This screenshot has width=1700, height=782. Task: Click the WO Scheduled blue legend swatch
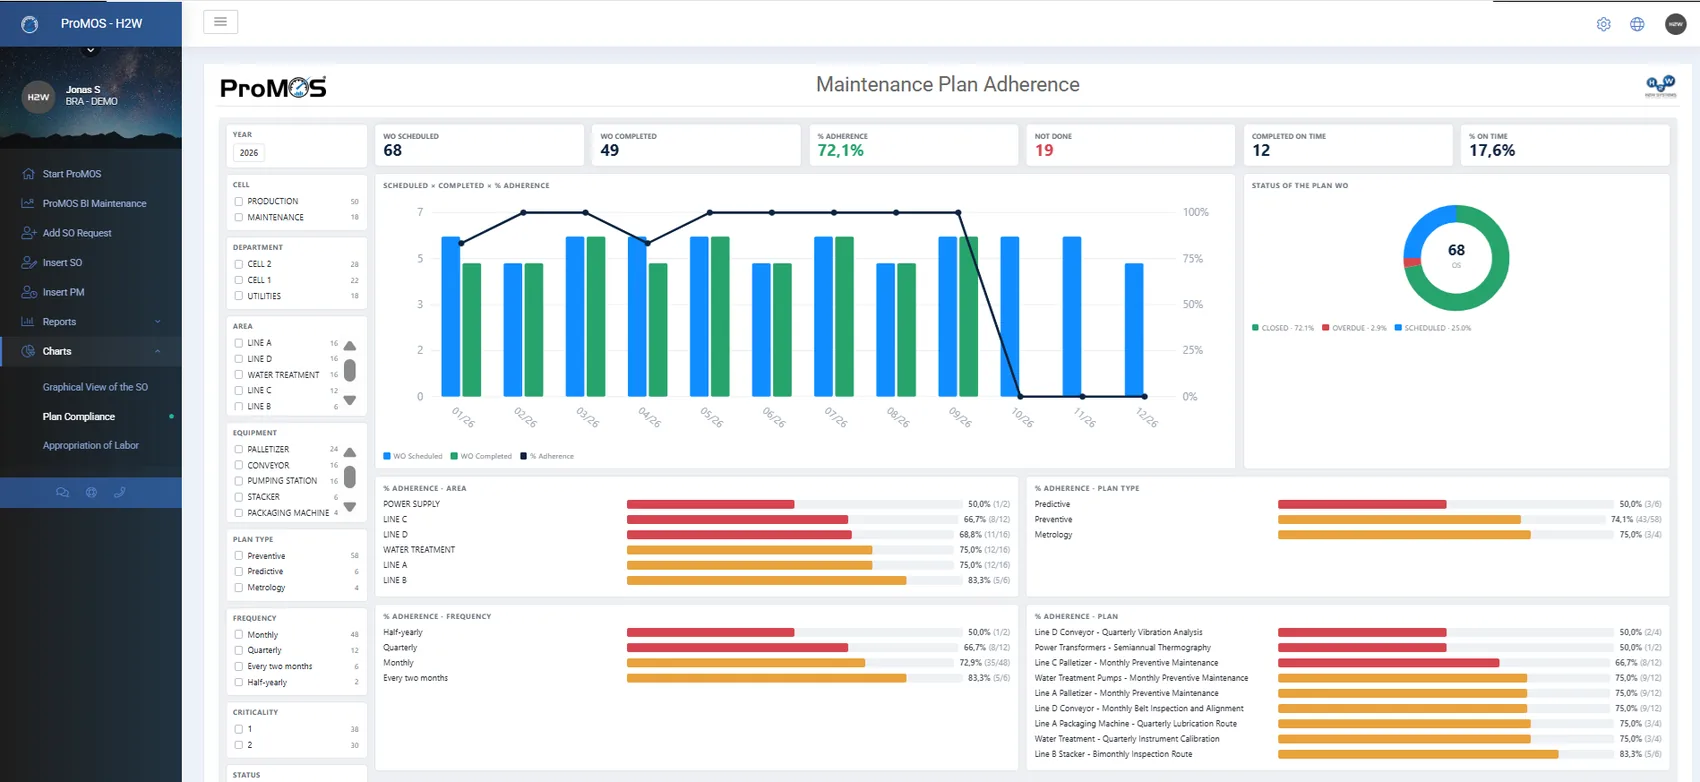pyautogui.click(x=387, y=456)
